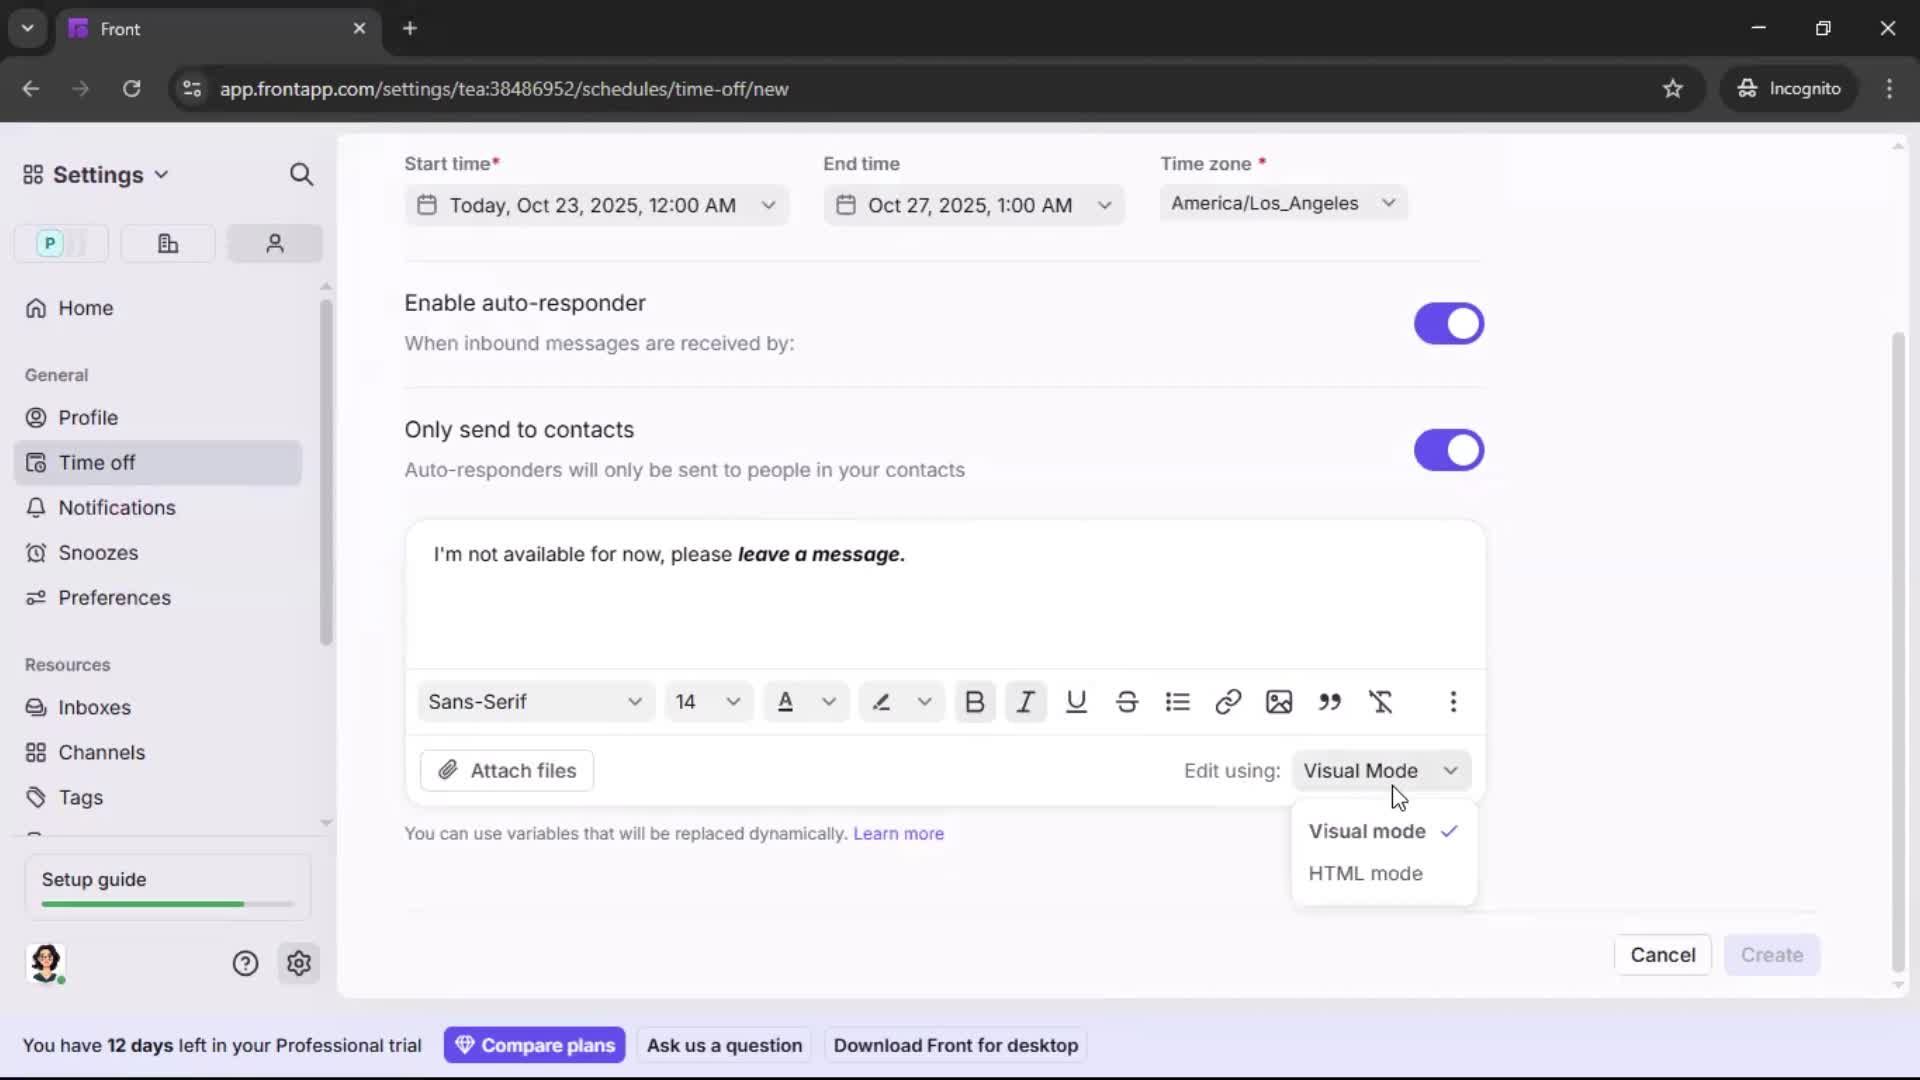1920x1080 pixels.
Task: Click inside the auto-responder message body
Action: pos(944,600)
